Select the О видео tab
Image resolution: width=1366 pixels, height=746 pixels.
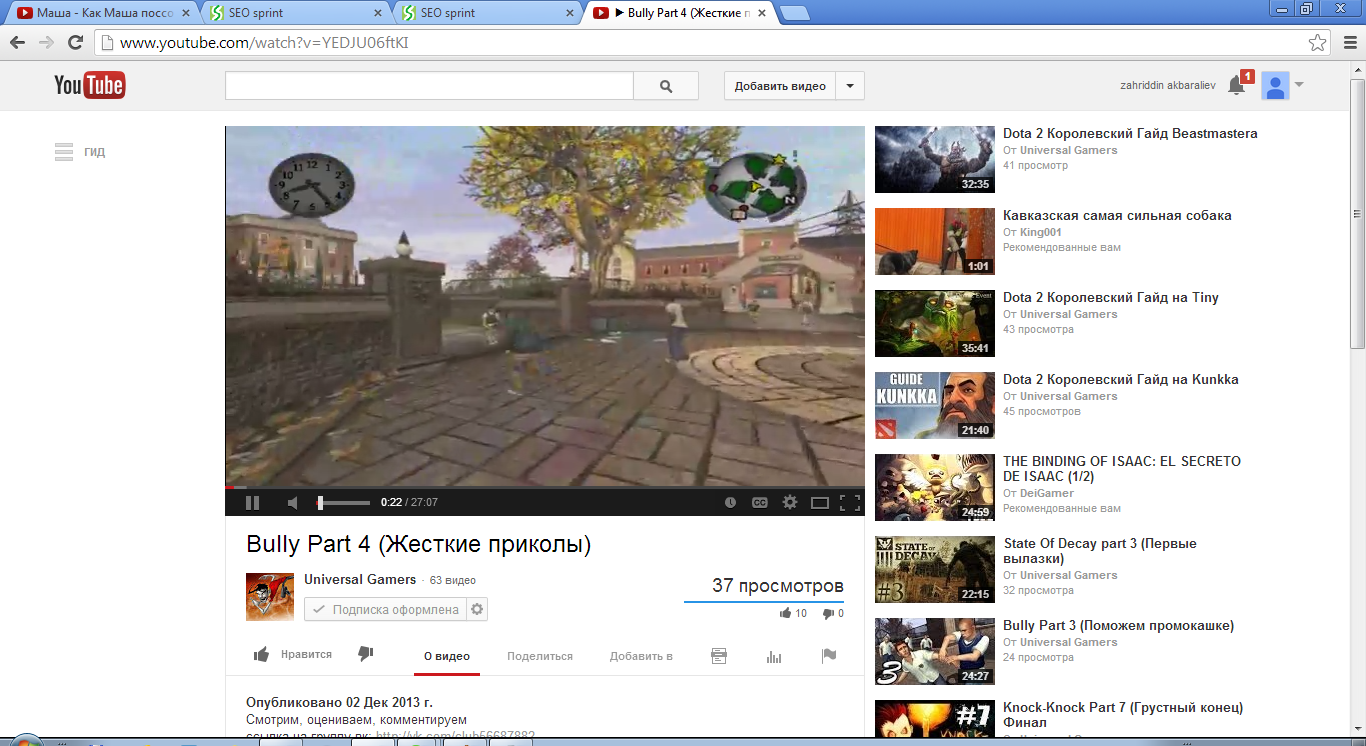point(447,656)
